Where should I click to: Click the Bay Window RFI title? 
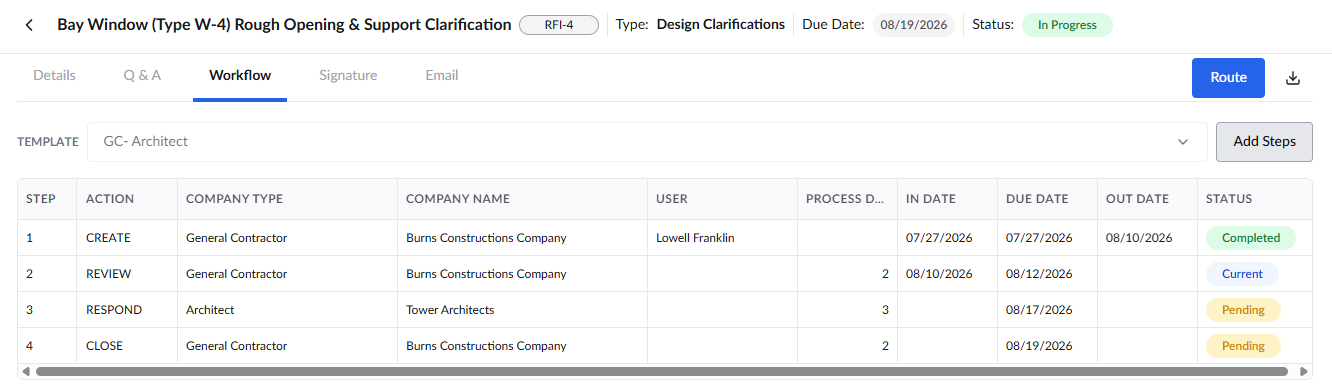(284, 25)
